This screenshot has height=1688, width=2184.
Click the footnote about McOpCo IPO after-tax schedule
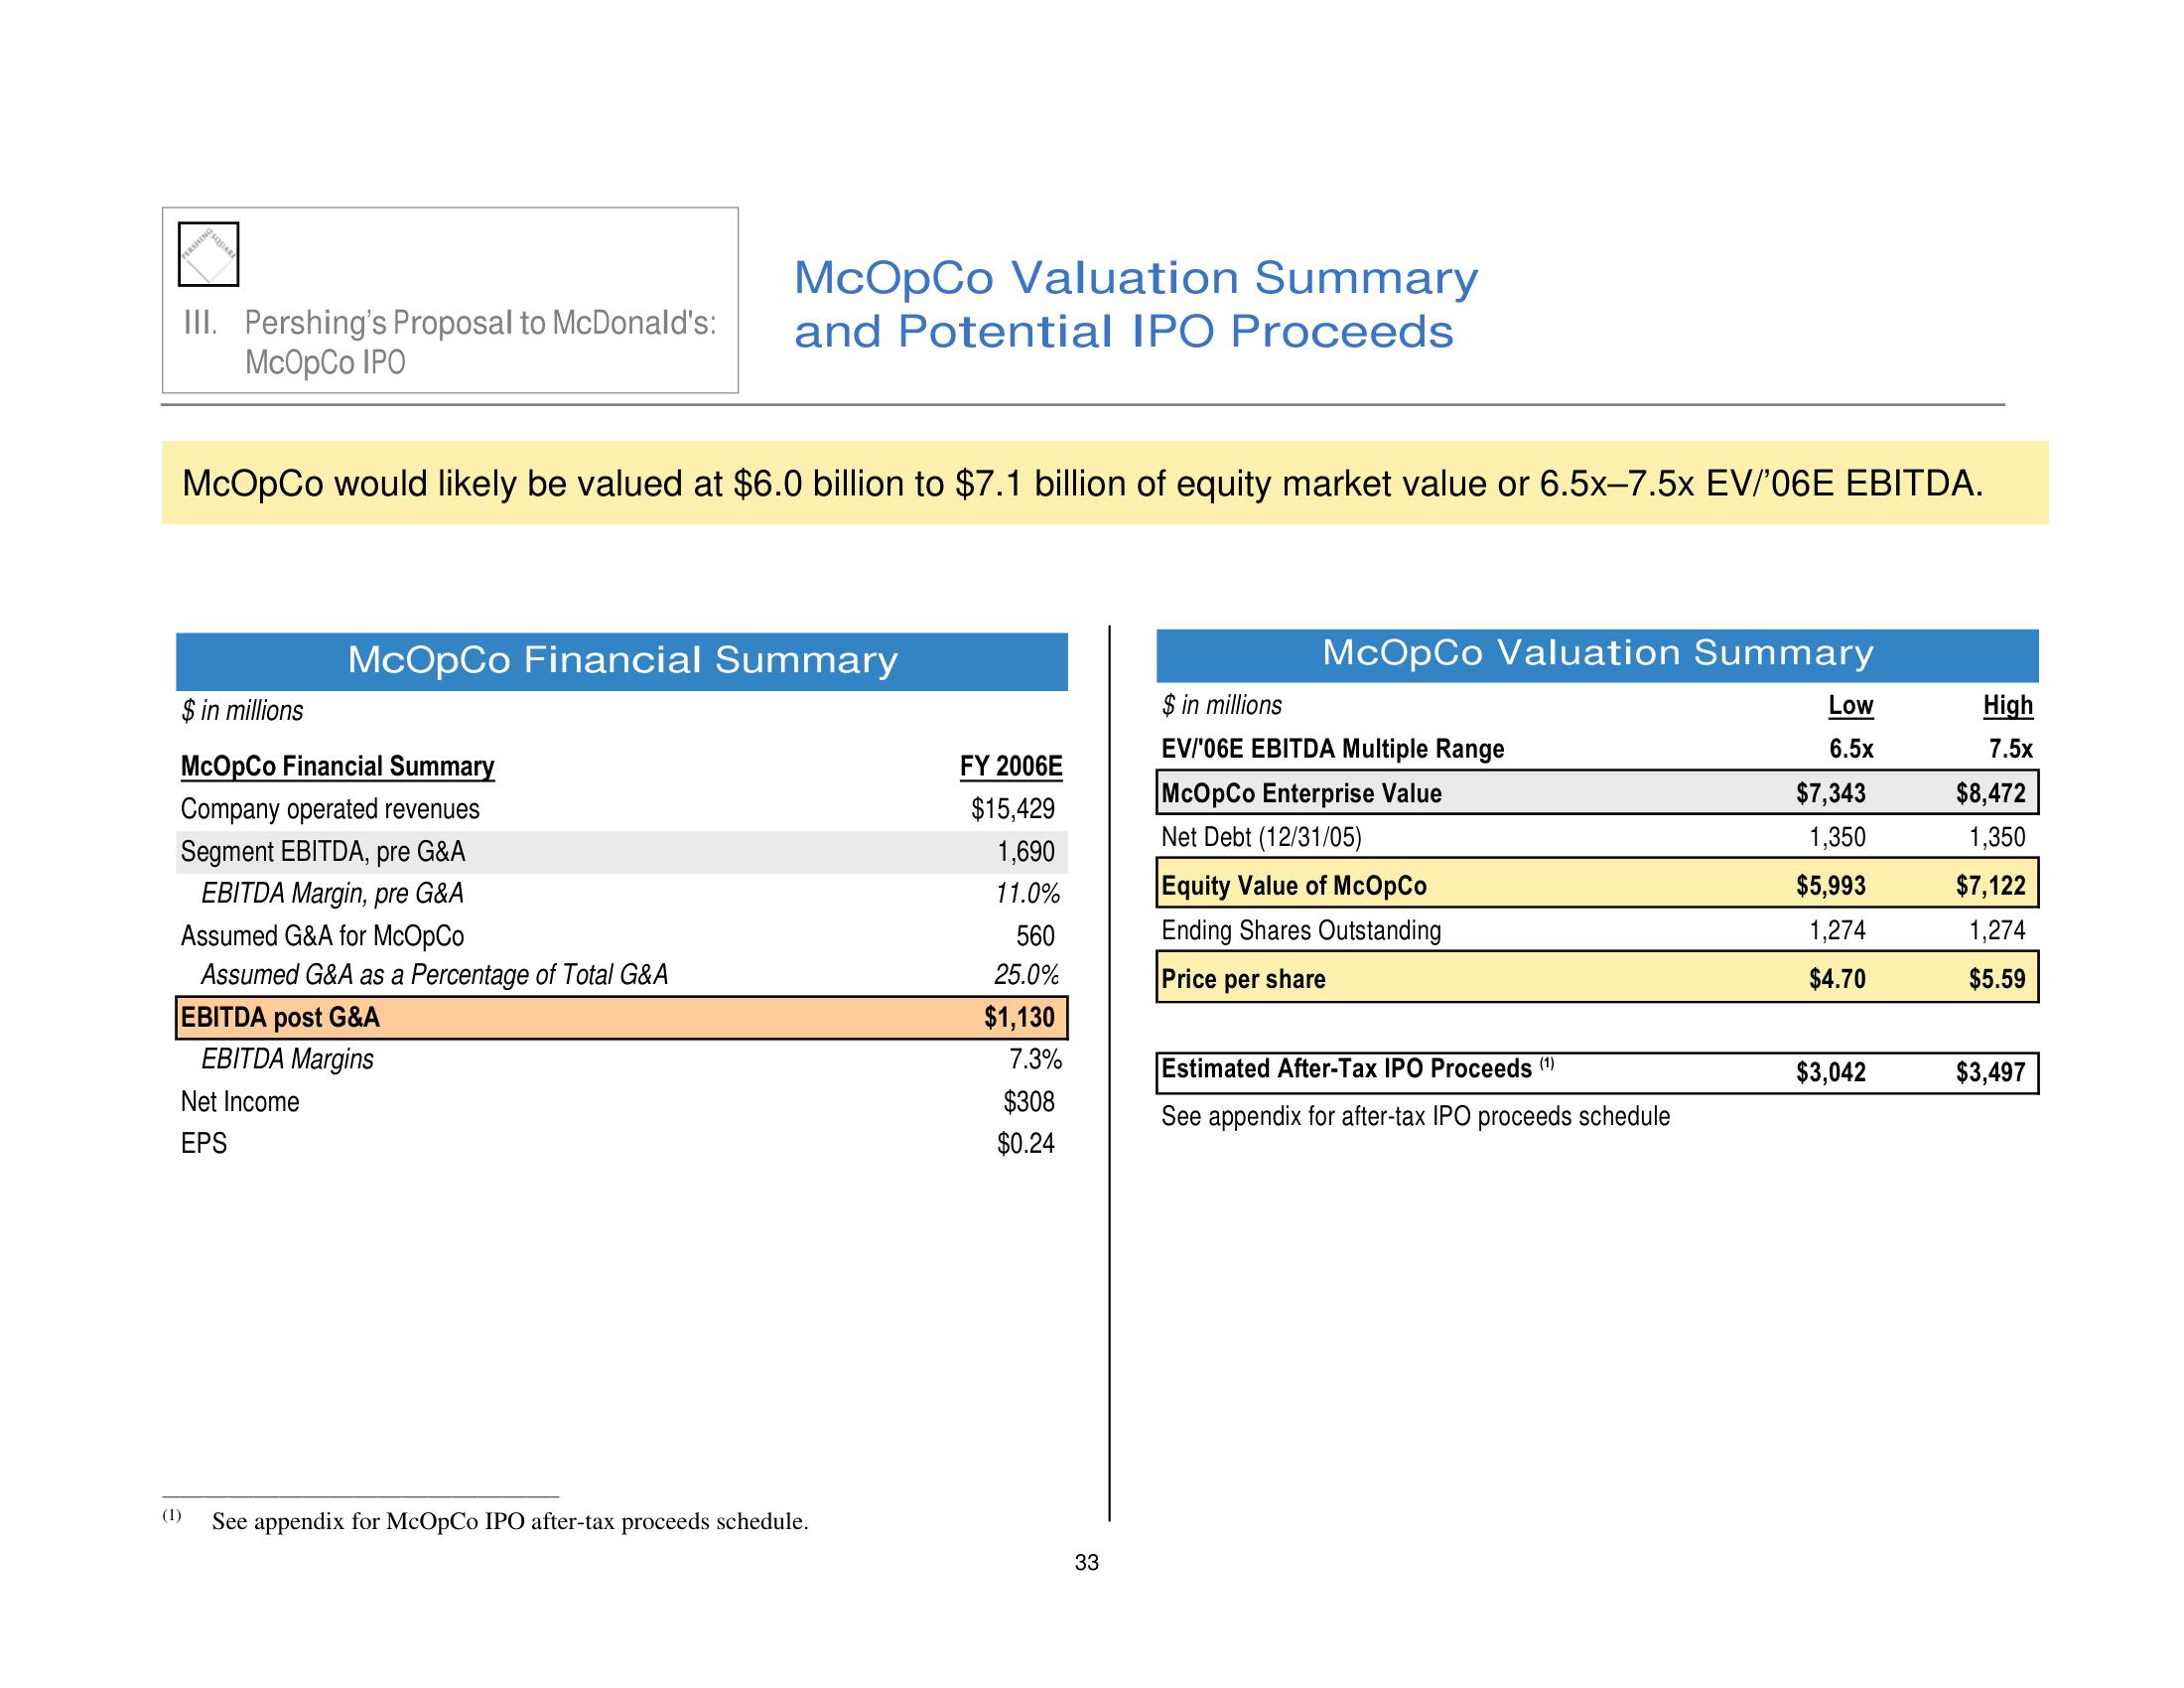510,1521
